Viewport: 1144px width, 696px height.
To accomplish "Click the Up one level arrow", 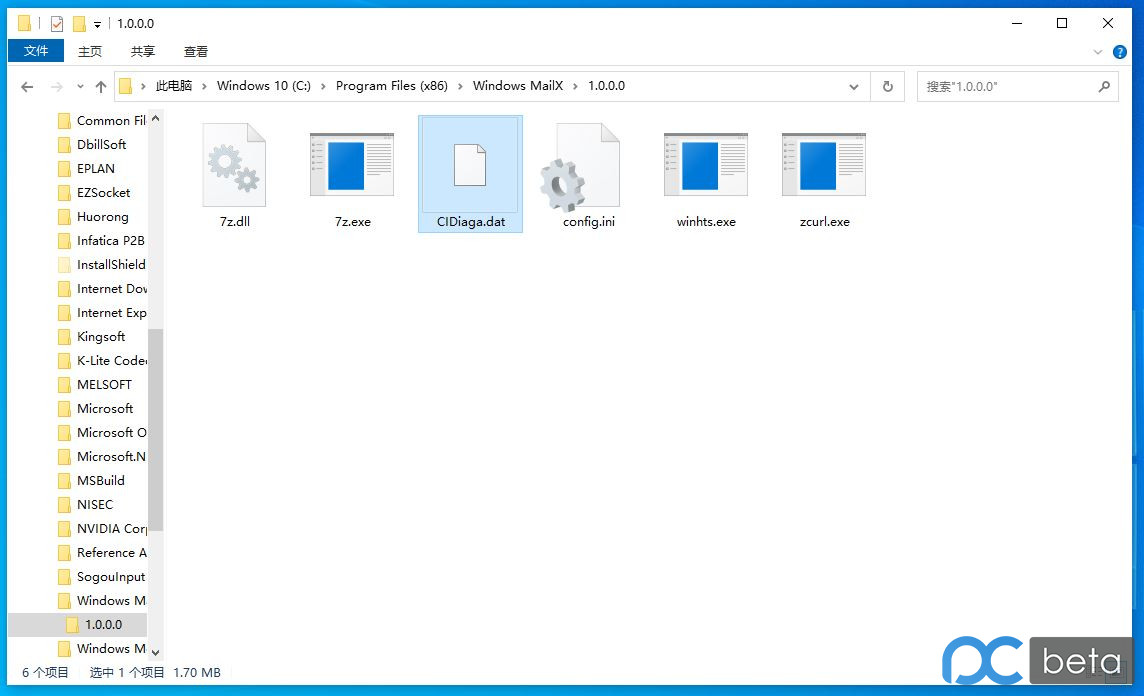I will [101, 87].
